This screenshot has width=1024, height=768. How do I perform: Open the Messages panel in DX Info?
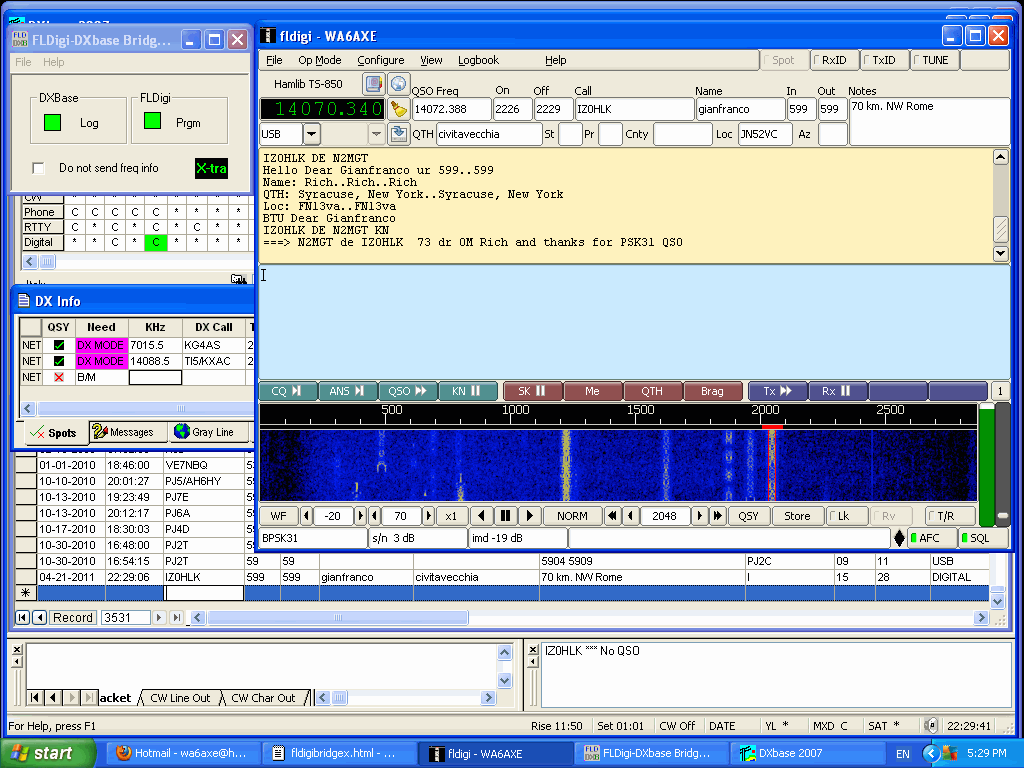(x=125, y=432)
